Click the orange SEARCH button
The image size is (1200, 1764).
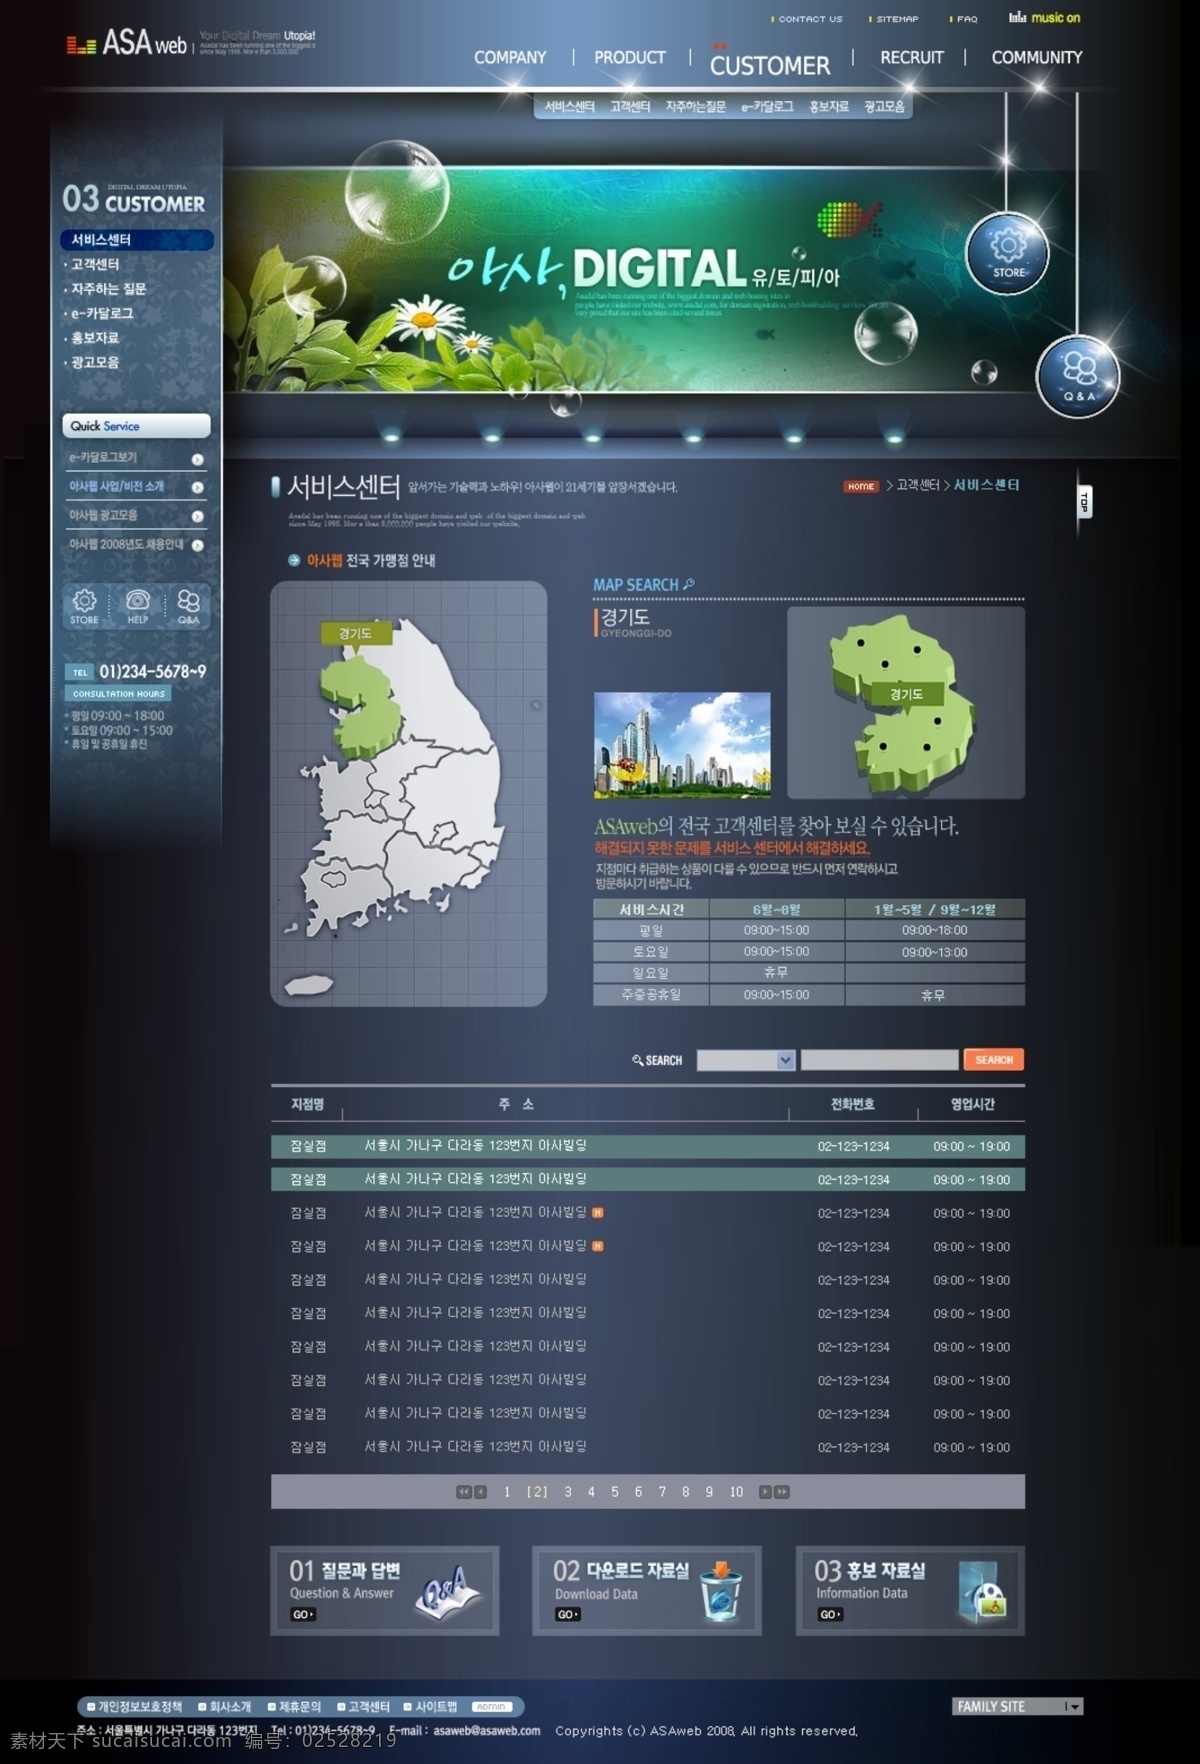994,1060
